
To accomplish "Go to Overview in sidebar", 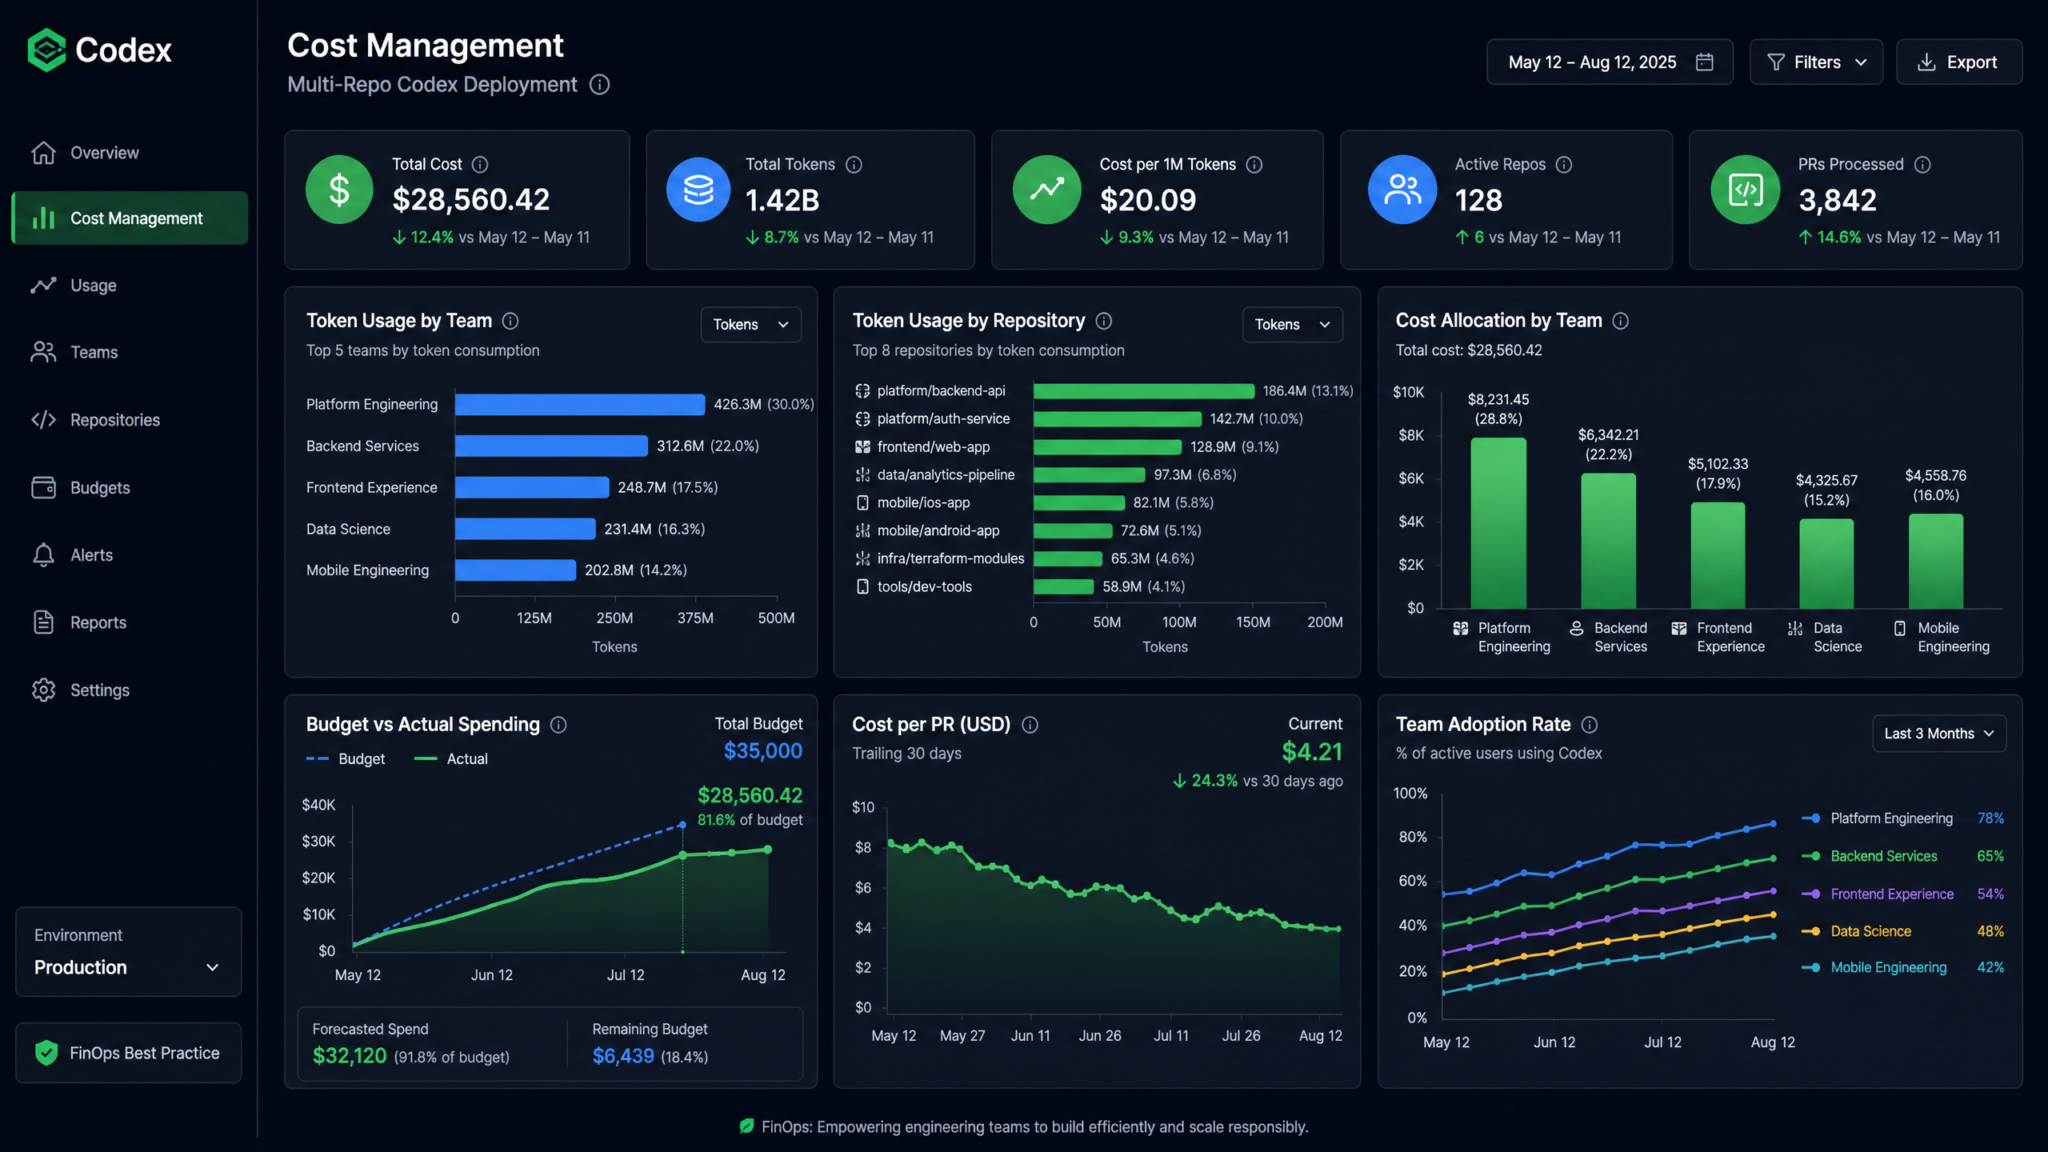I will tap(129, 153).
